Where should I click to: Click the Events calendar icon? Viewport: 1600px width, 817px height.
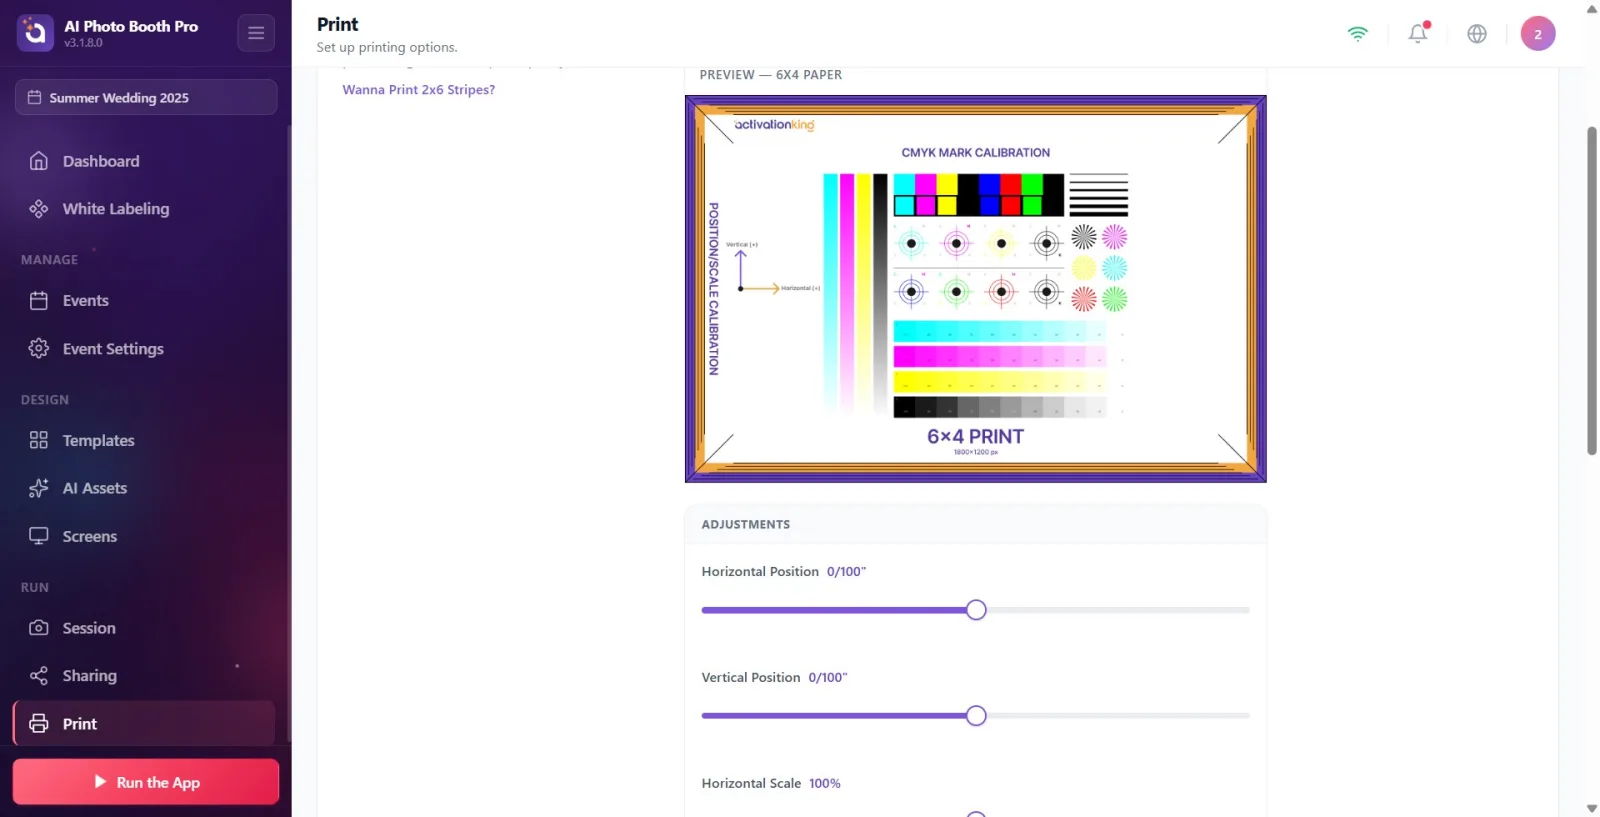point(39,301)
